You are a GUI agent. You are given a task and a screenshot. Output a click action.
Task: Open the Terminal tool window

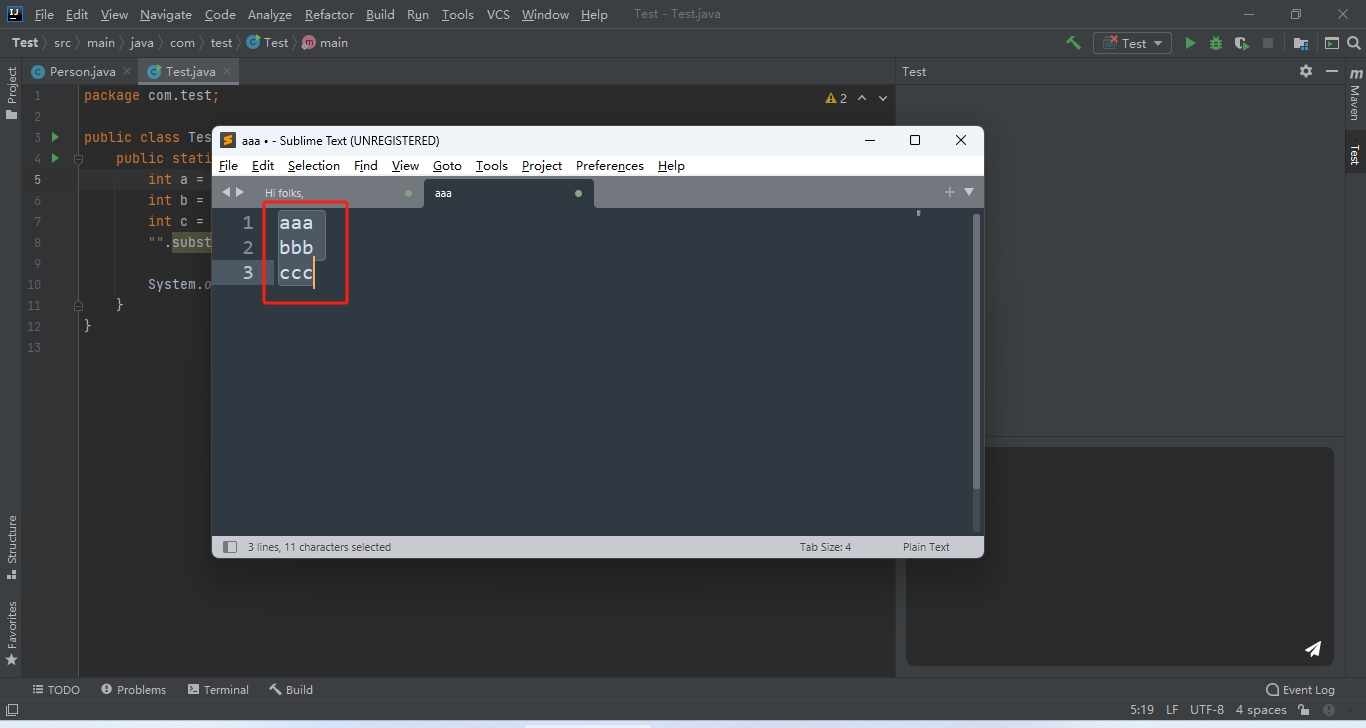pos(217,690)
